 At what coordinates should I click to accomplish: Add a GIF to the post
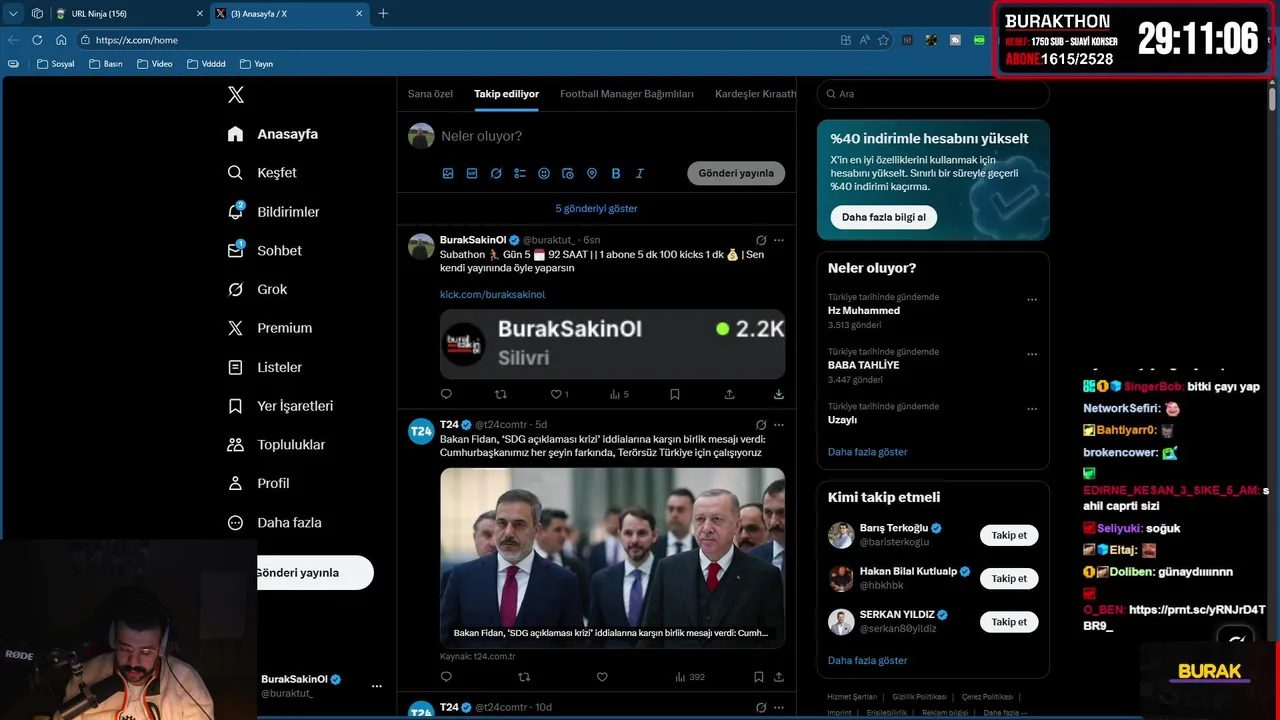click(472, 173)
